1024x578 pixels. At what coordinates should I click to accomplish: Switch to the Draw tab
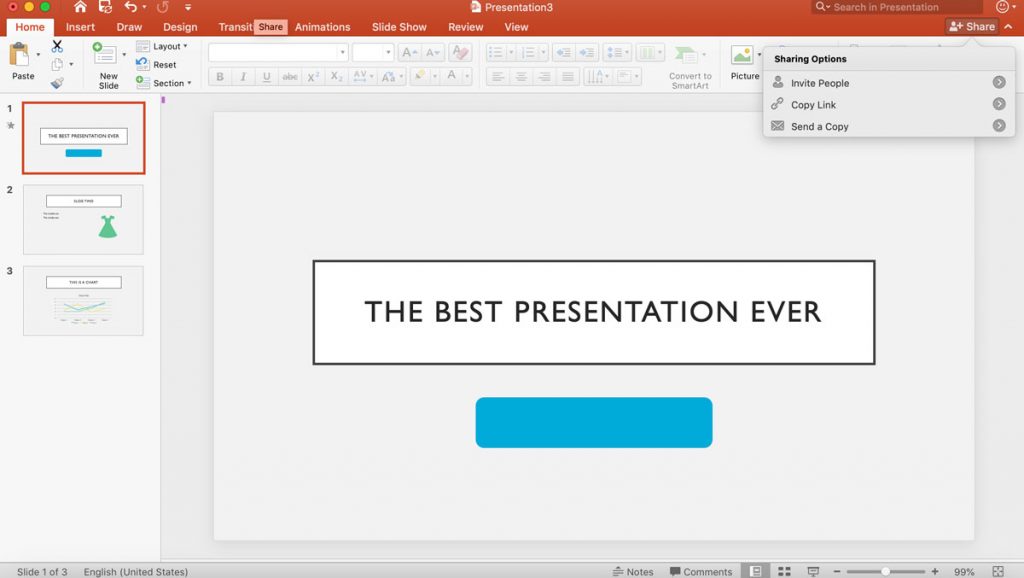(129, 27)
